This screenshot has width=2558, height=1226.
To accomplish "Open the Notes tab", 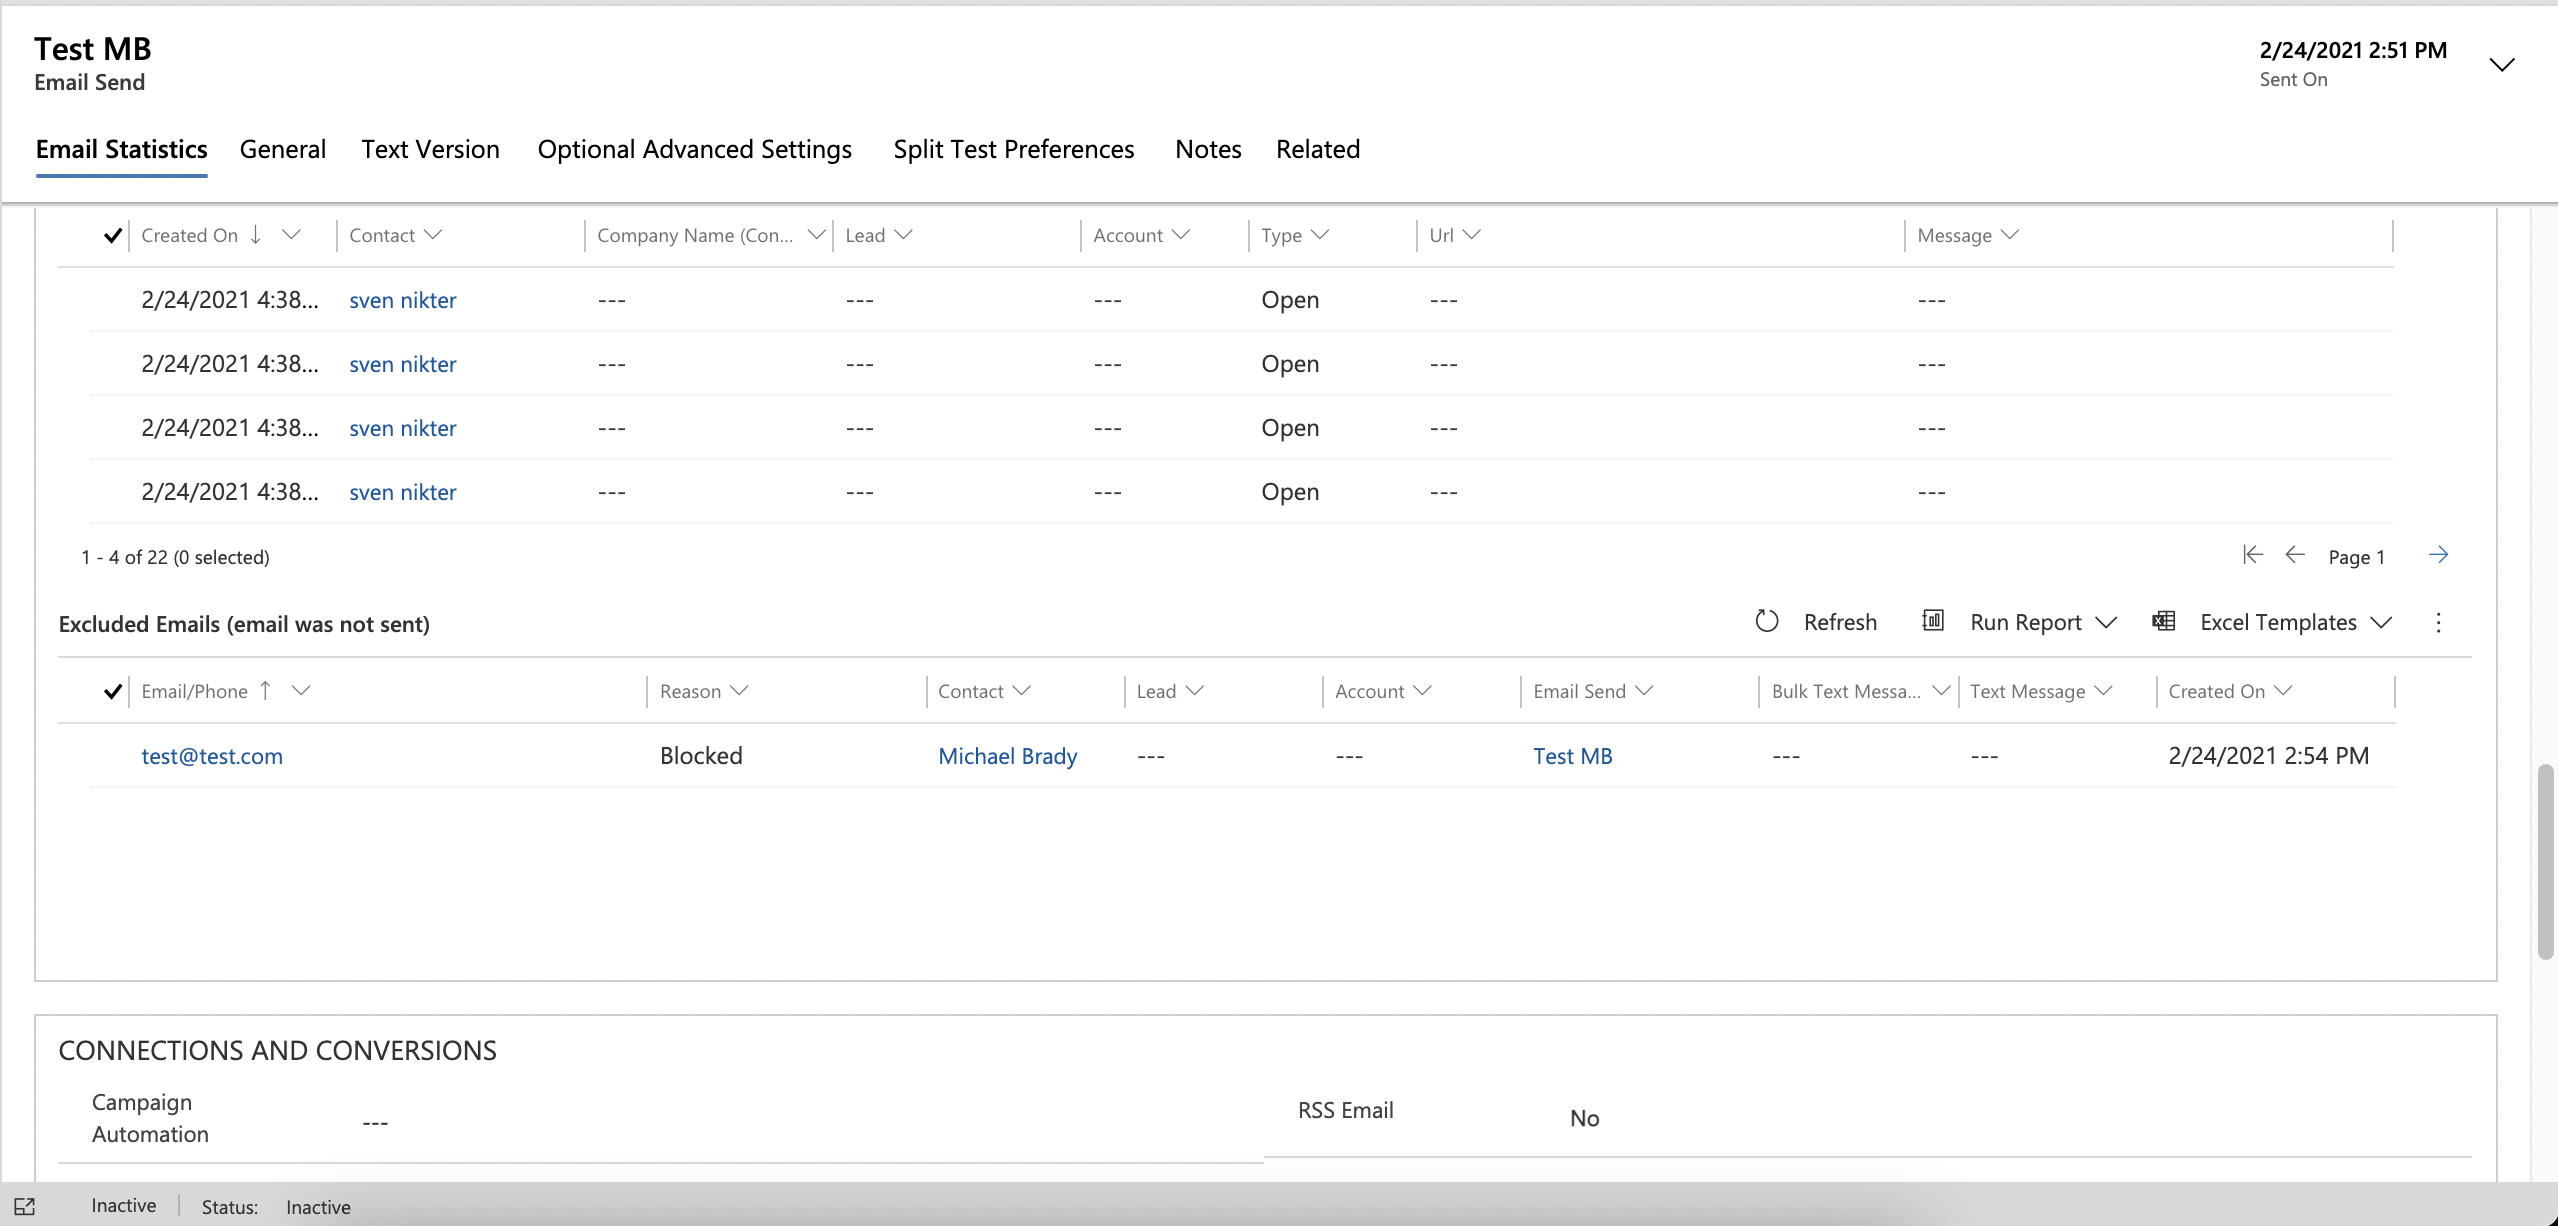I will [x=1209, y=149].
